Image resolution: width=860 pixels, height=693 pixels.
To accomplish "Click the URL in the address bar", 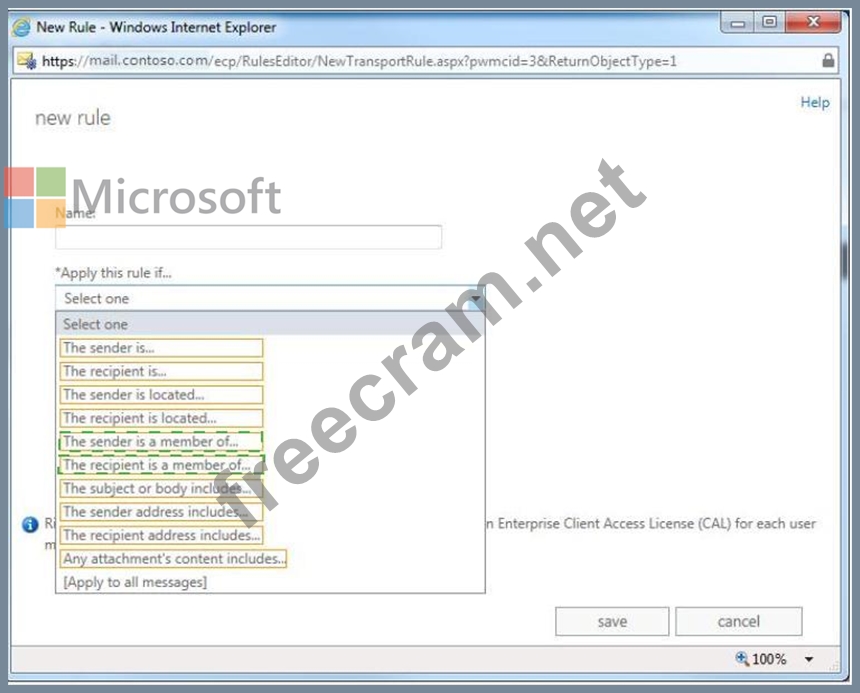I will [359, 61].
